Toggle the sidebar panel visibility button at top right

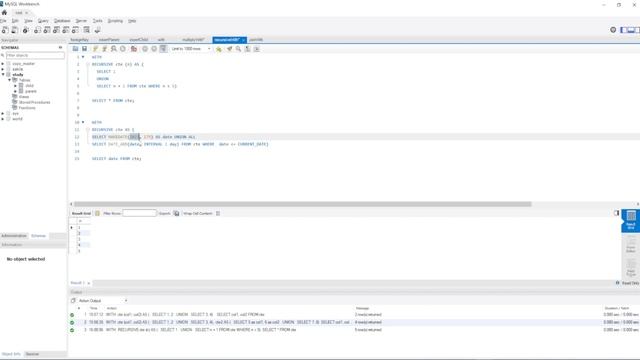pyautogui.click(x=623, y=30)
